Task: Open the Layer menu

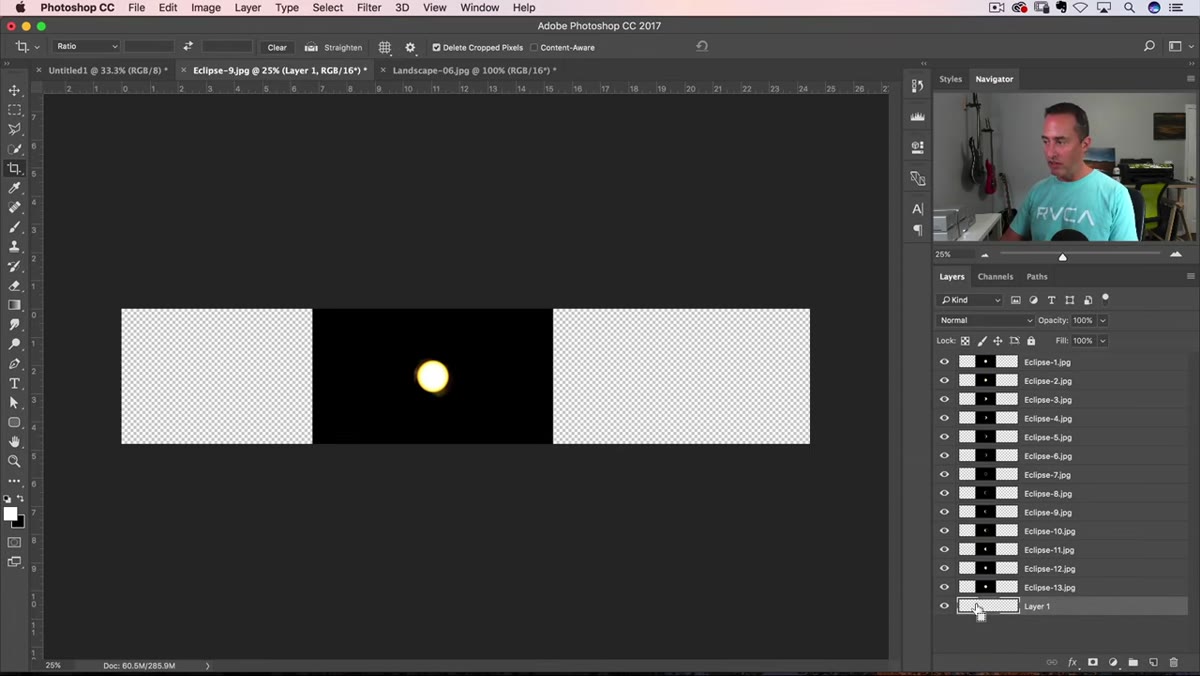Action: [x=247, y=8]
